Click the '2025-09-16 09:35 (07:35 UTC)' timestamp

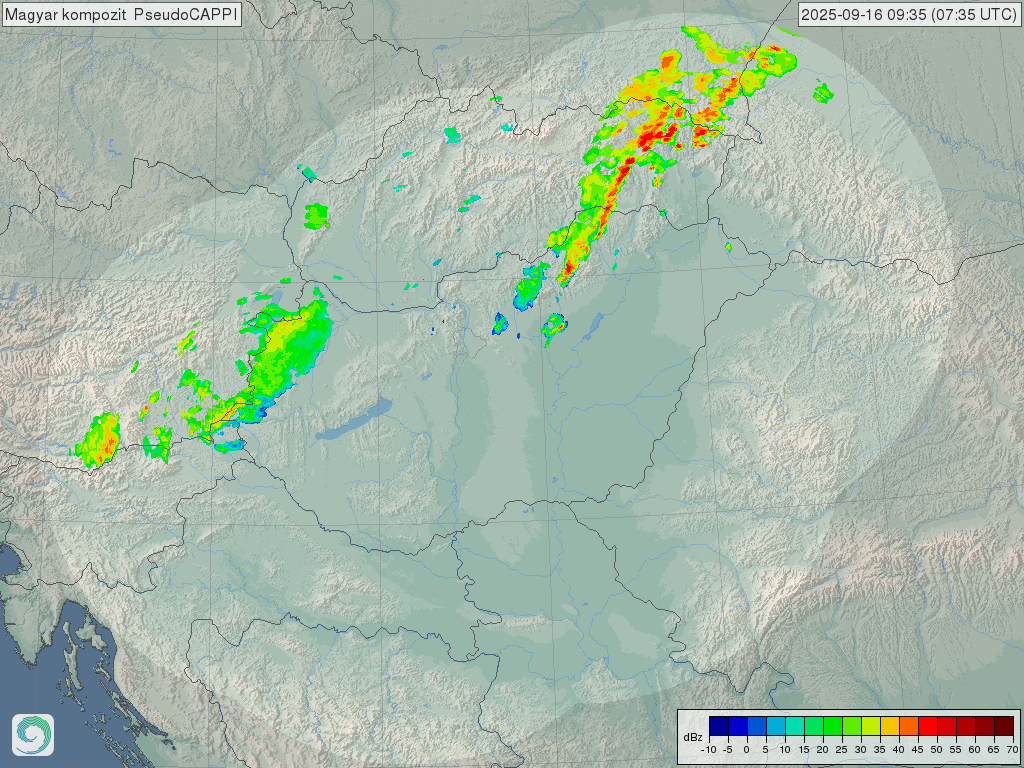[x=908, y=14]
